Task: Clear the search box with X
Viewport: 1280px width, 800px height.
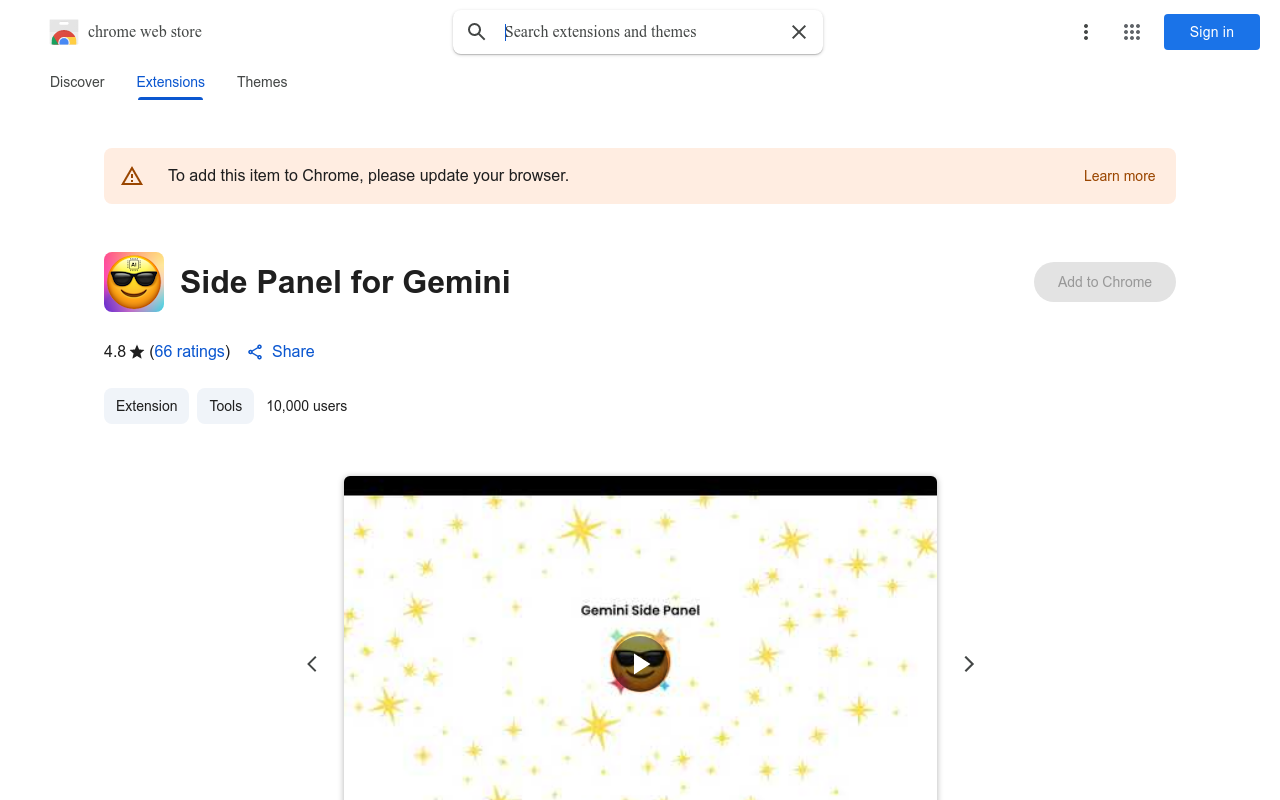Action: click(x=799, y=32)
